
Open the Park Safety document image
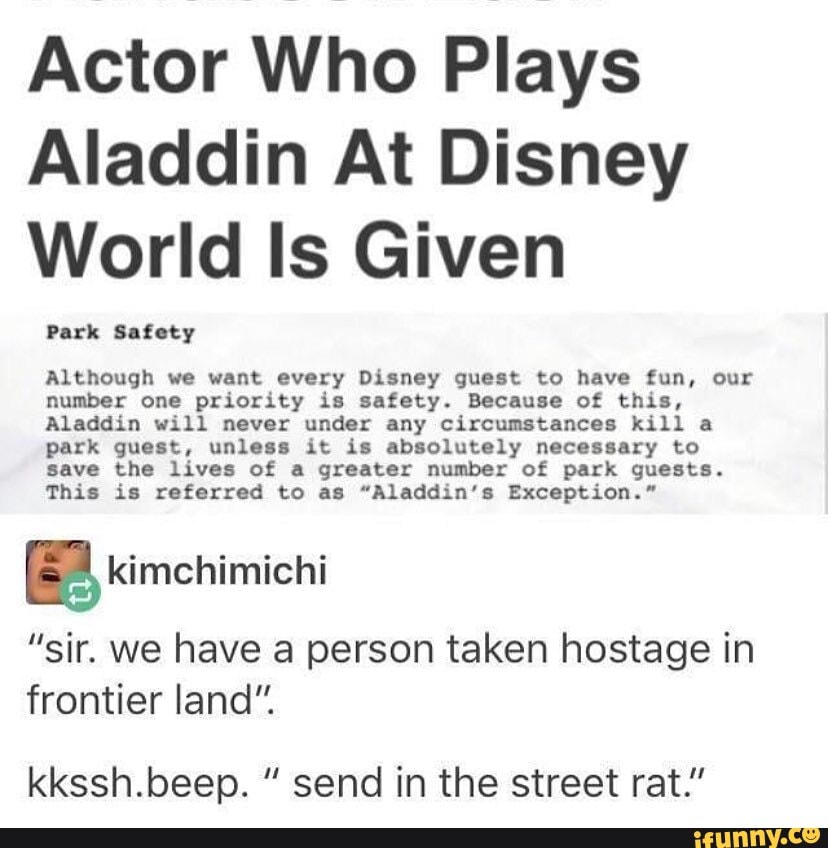[x=414, y=413]
